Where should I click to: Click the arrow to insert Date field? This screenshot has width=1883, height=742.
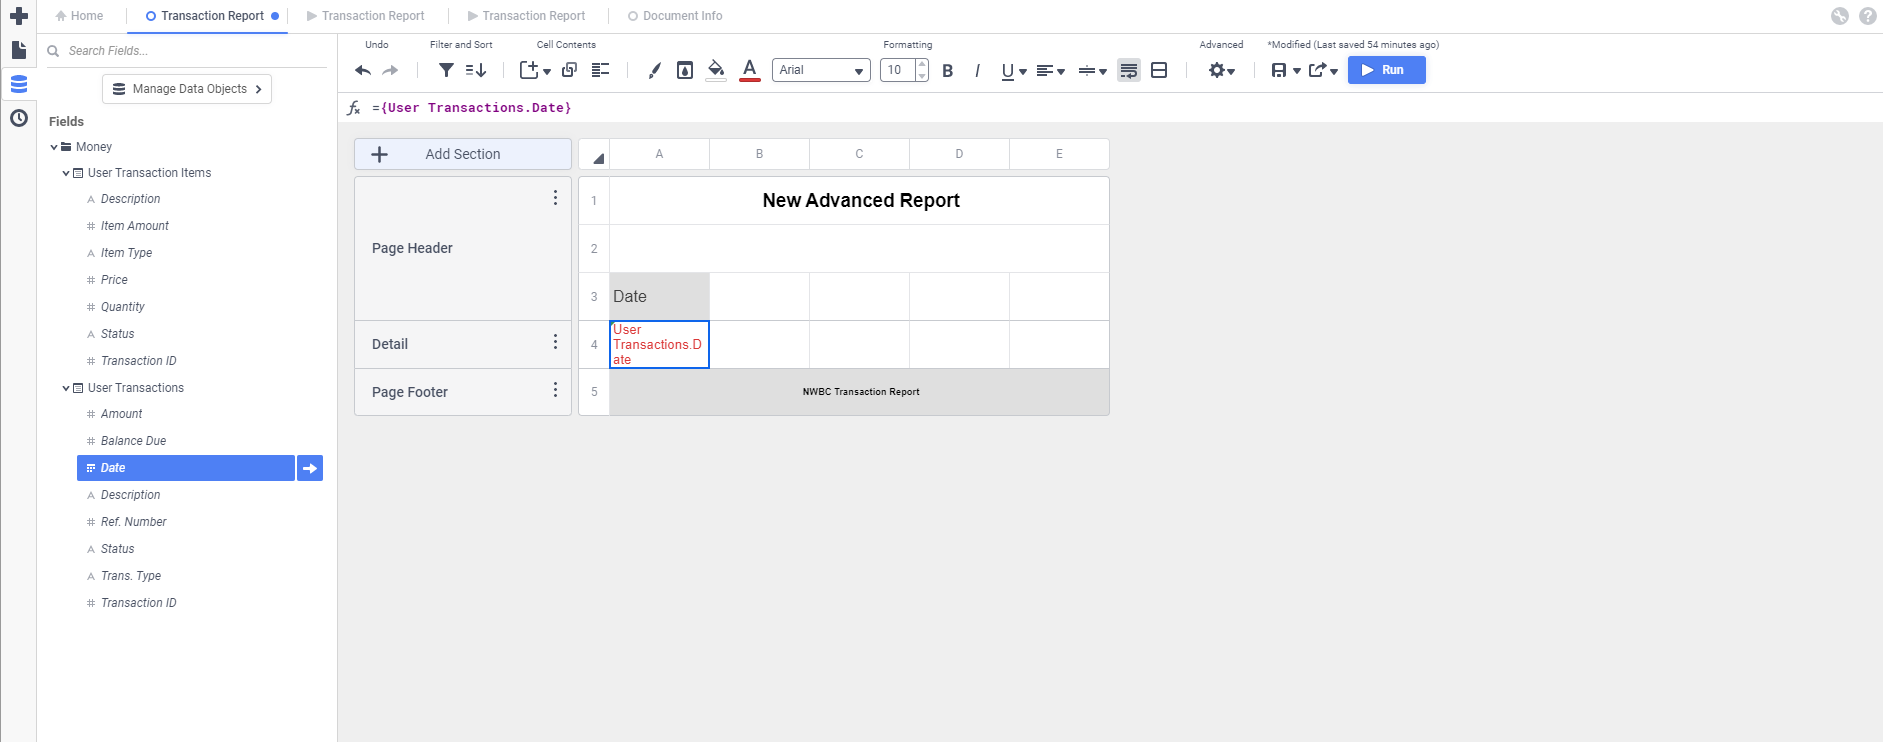click(310, 468)
